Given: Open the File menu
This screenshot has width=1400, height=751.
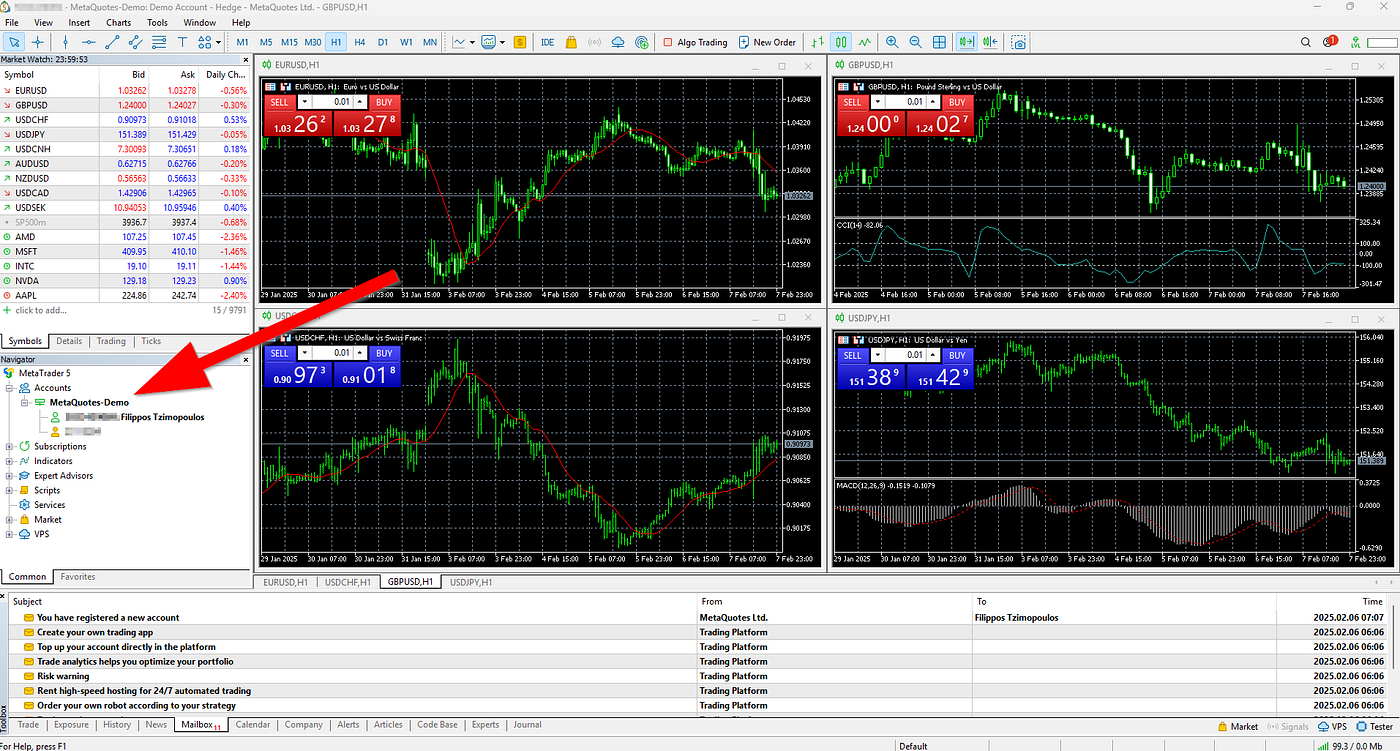Looking at the screenshot, I should 12,22.
